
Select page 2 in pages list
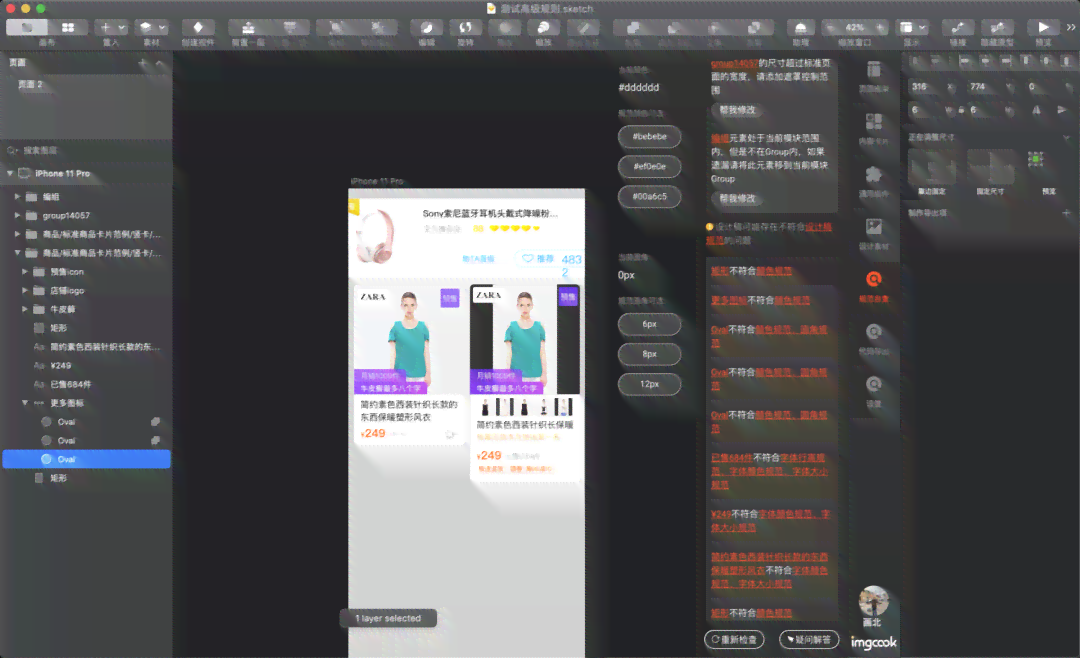(85, 84)
